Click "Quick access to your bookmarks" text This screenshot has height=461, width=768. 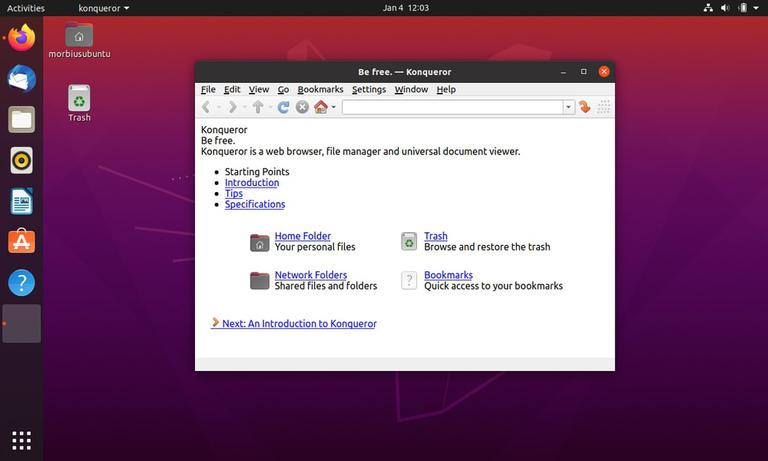493,286
